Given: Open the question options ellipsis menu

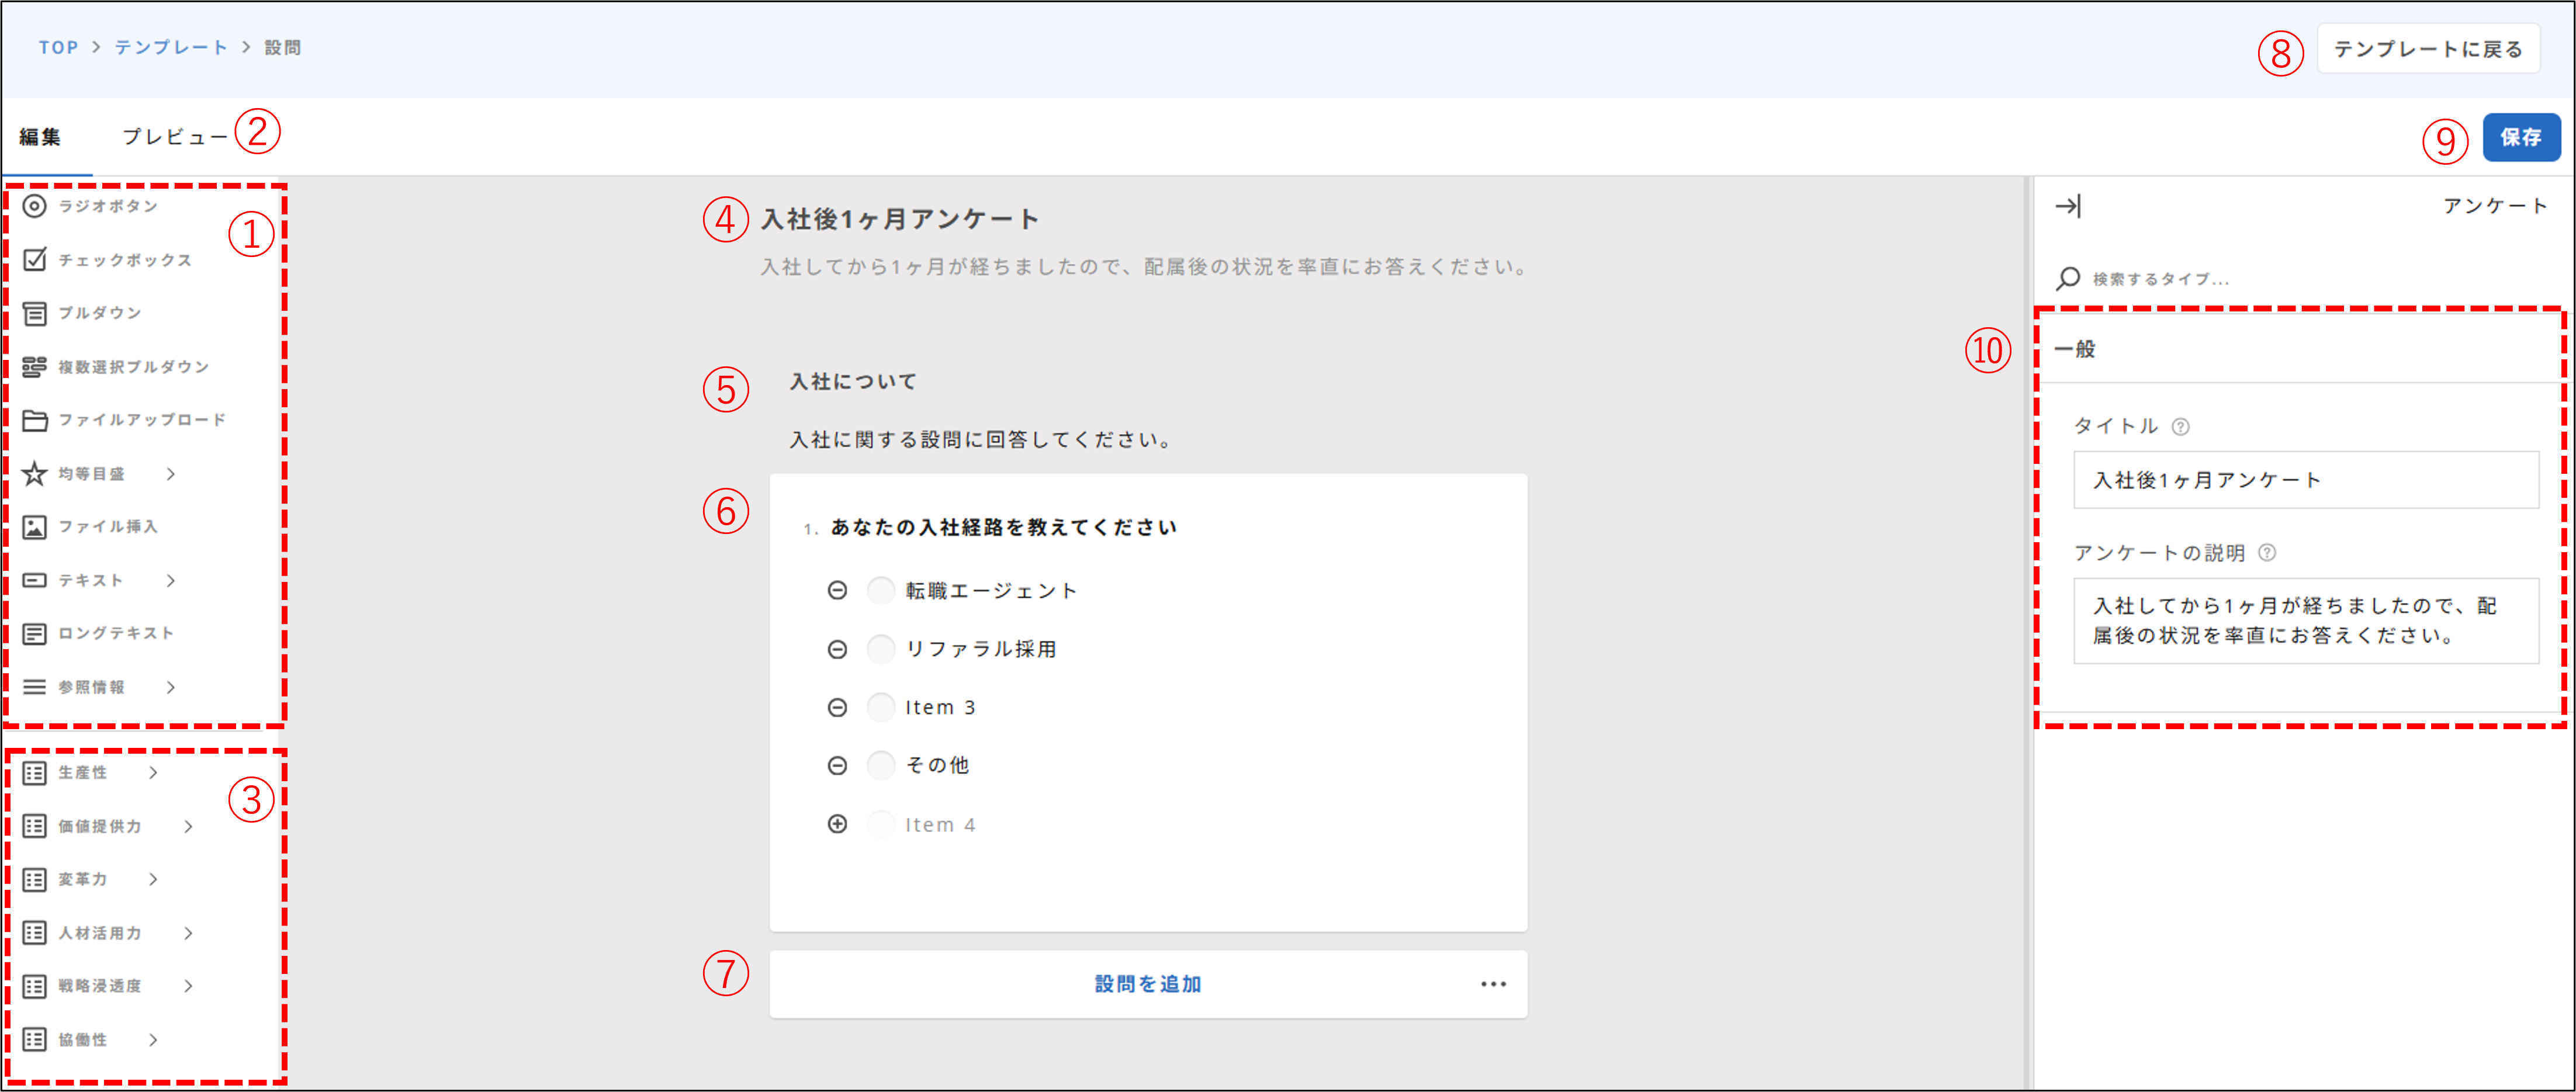Looking at the screenshot, I should pyautogui.click(x=1492, y=983).
